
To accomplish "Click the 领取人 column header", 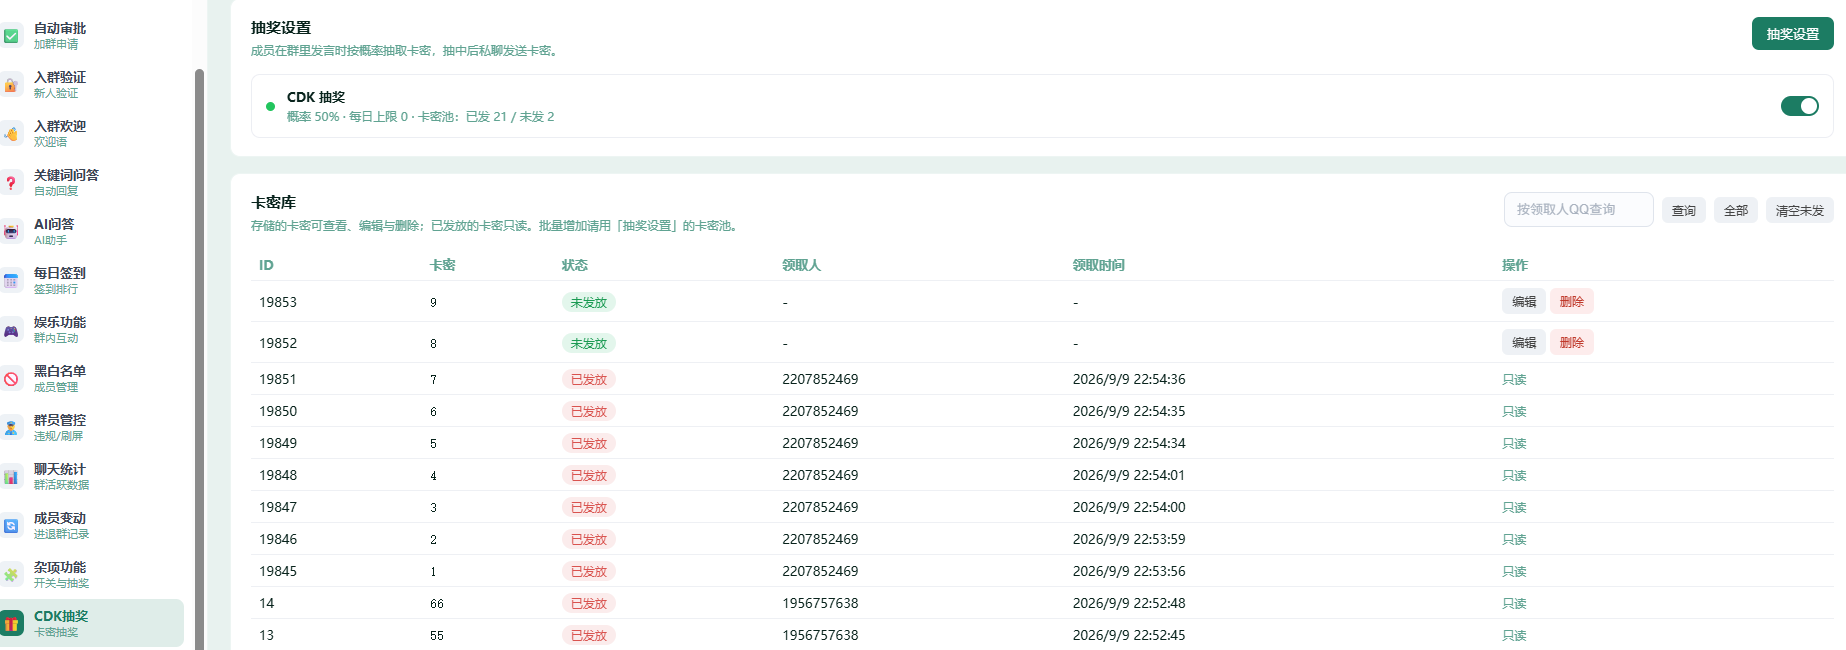I will 801,265.
